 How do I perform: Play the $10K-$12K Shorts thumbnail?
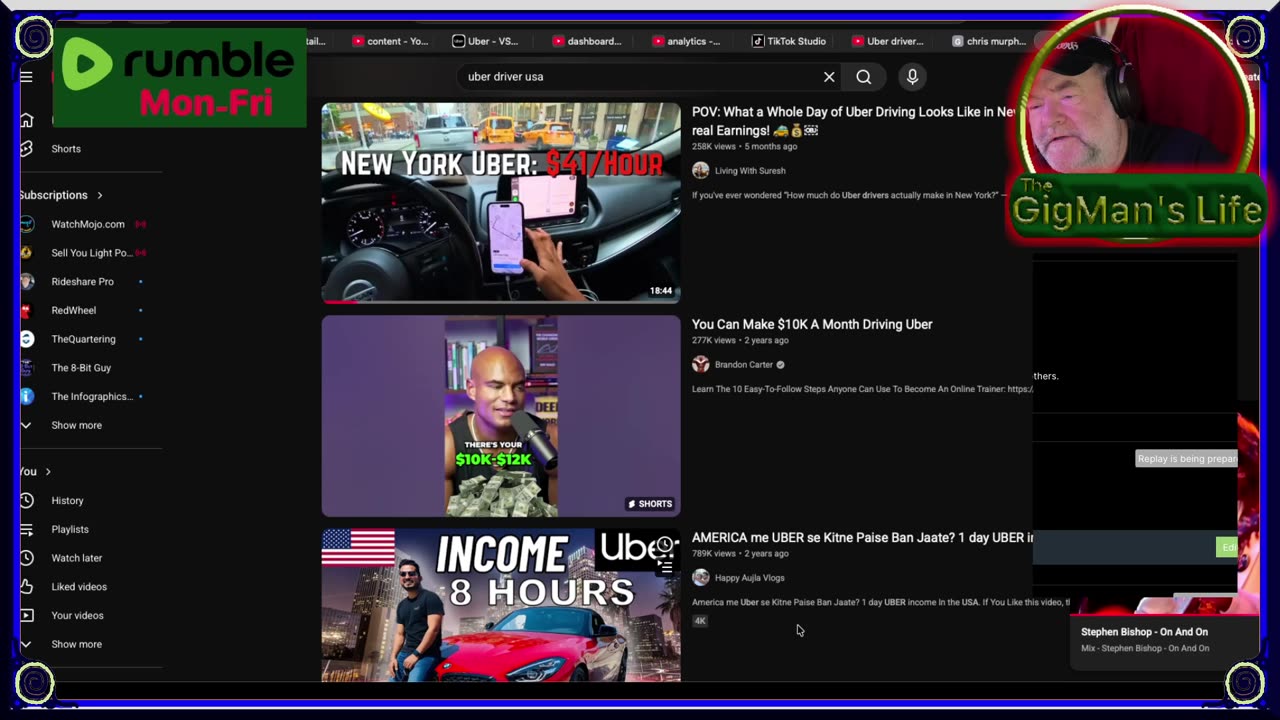tap(501, 416)
